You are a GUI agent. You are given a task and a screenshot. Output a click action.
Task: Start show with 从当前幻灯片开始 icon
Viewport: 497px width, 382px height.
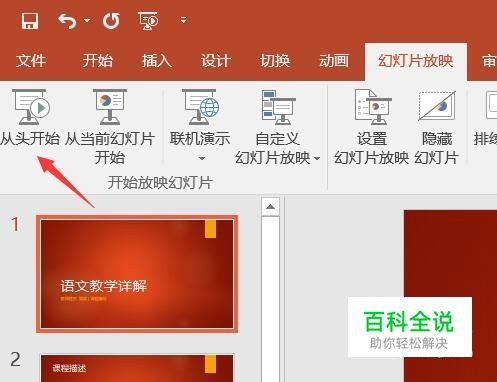(110, 107)
